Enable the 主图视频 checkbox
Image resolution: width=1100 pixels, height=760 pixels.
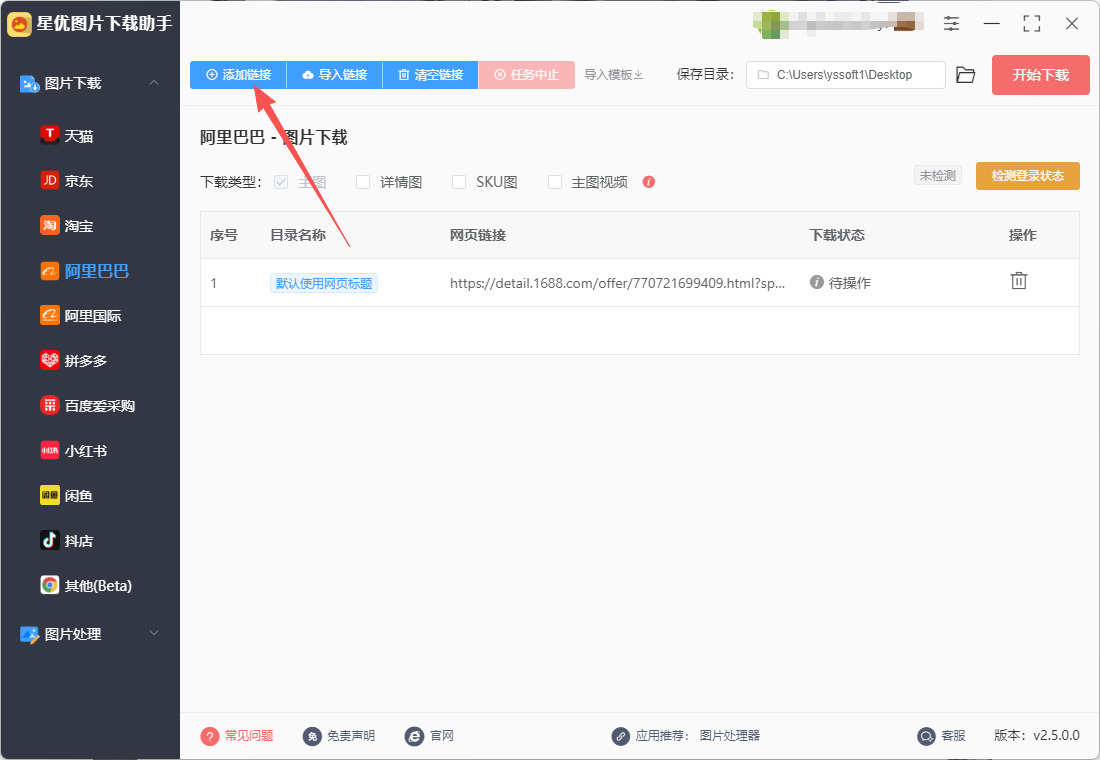coord(555,182)
